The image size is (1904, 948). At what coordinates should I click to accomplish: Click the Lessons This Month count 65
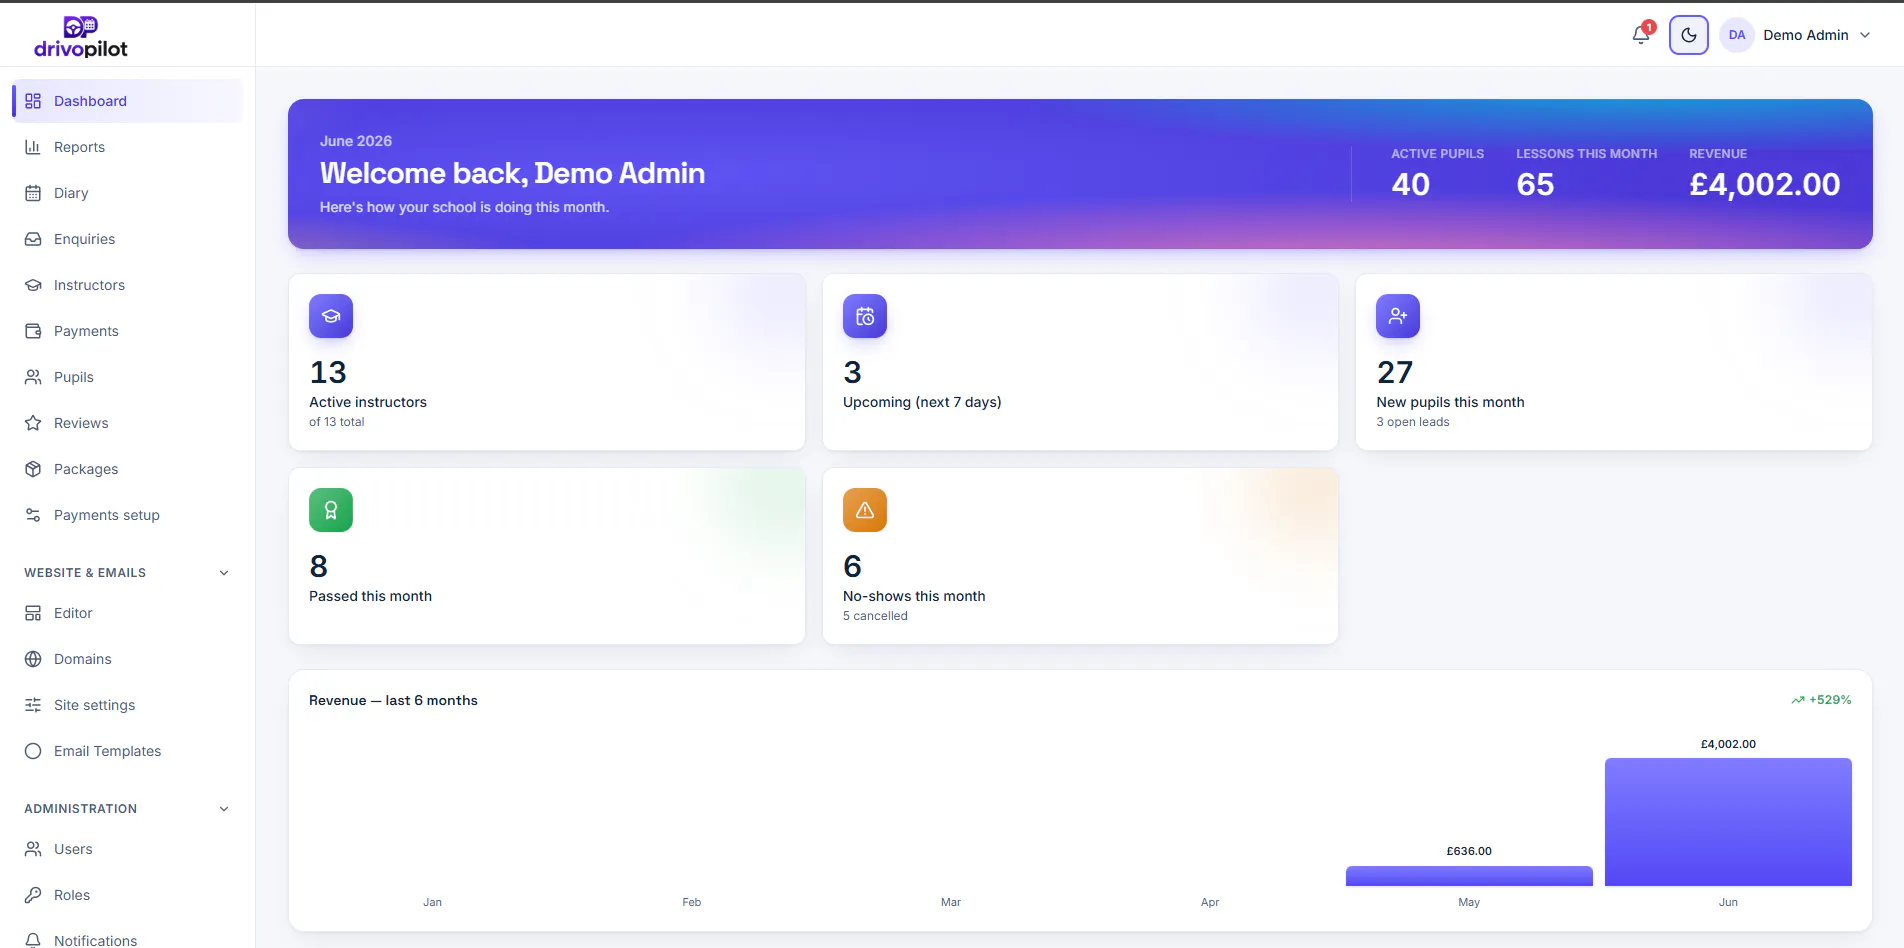pyautogui.click(x=1535, y=184)
